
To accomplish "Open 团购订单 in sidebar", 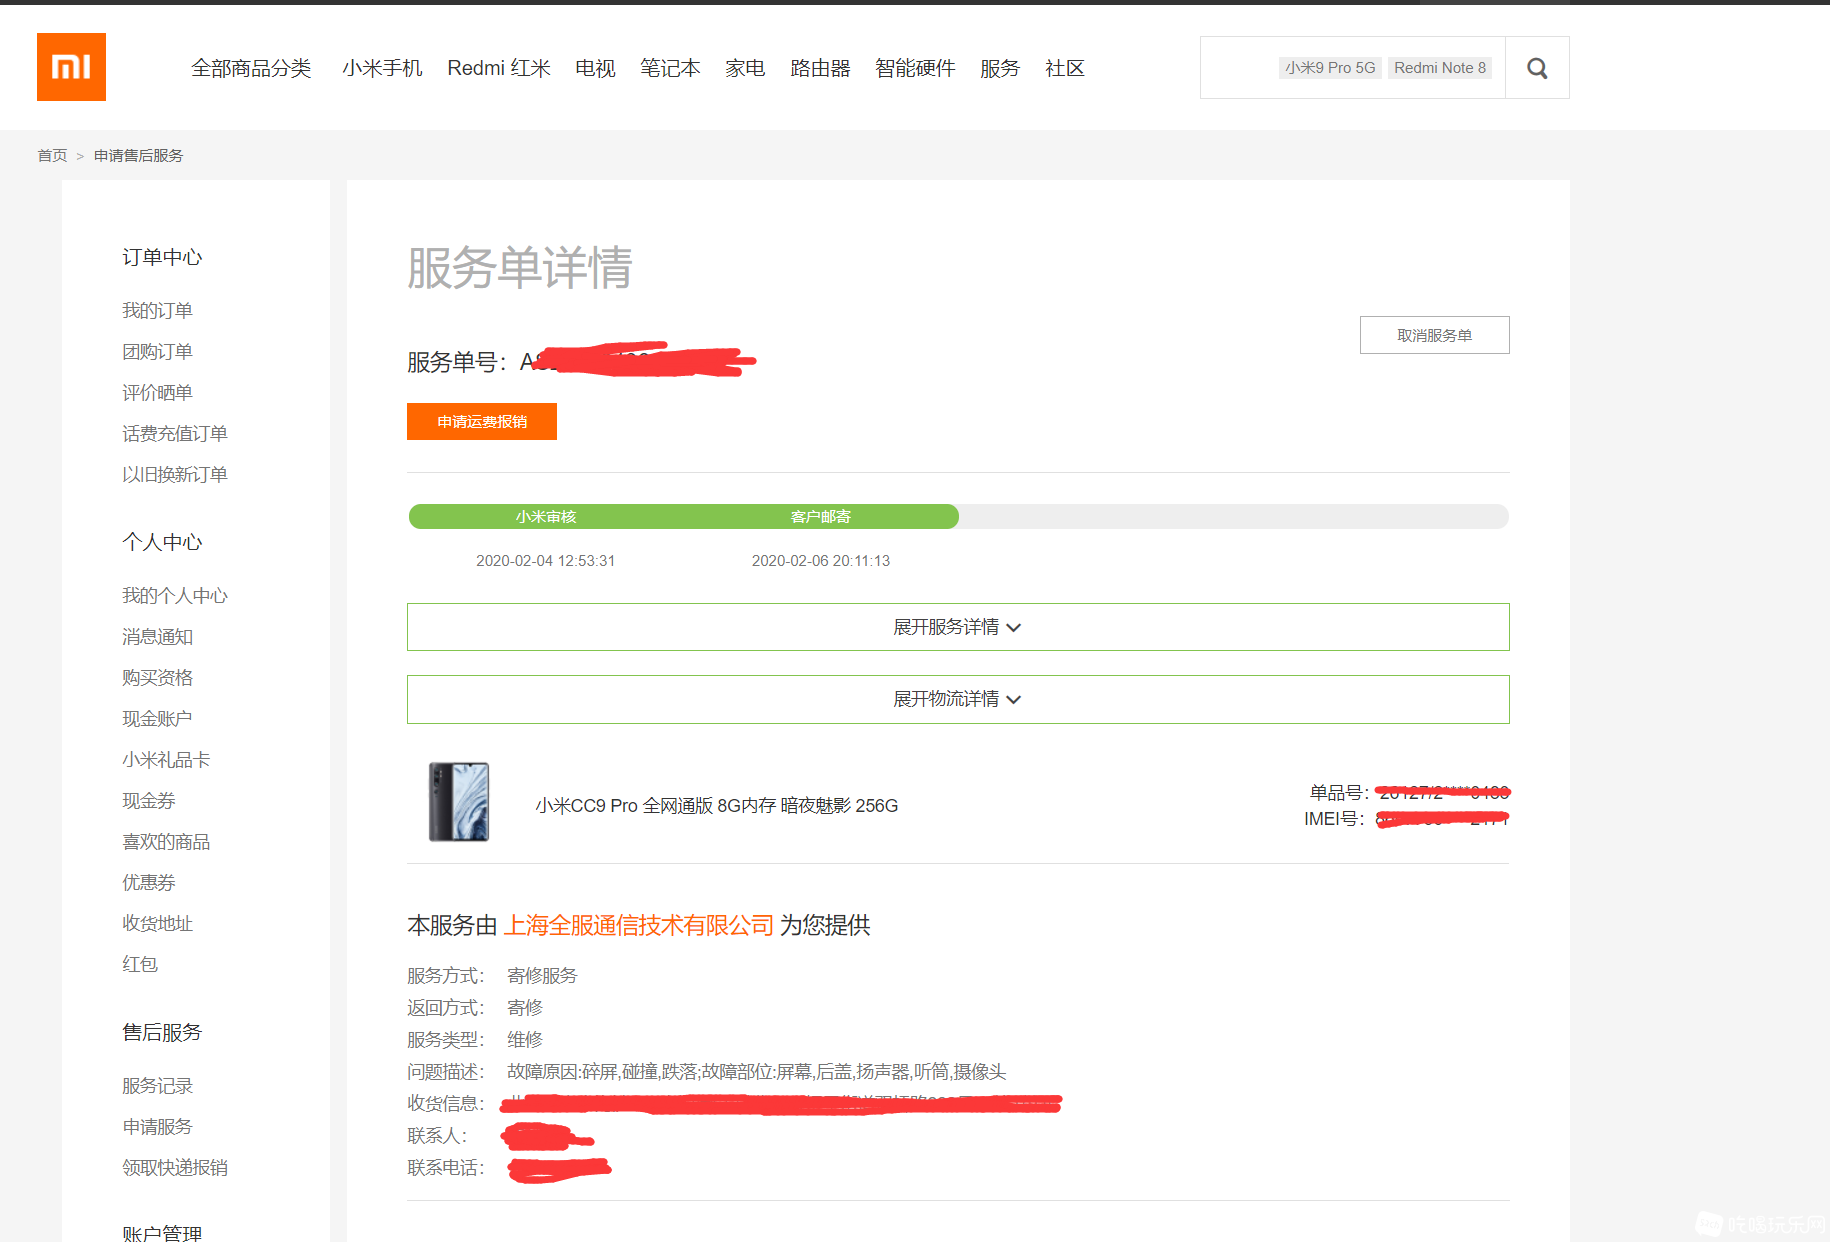I will [x=157, y=352].
